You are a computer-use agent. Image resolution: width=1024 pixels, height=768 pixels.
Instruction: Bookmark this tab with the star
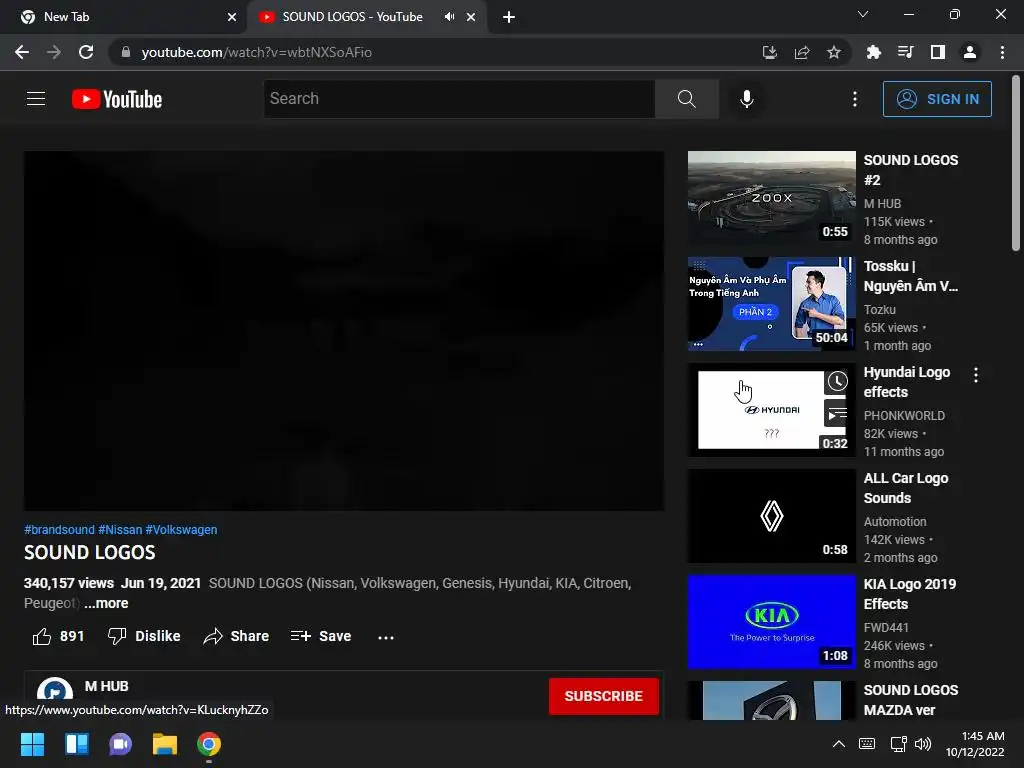tap(834, 52)
